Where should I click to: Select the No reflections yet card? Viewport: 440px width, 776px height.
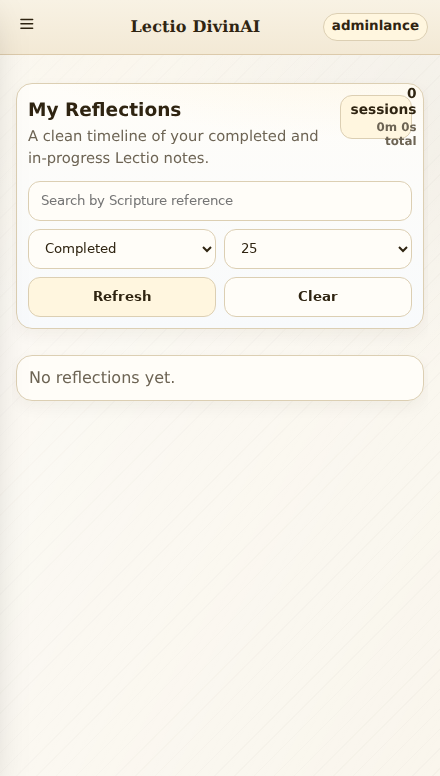220,378
